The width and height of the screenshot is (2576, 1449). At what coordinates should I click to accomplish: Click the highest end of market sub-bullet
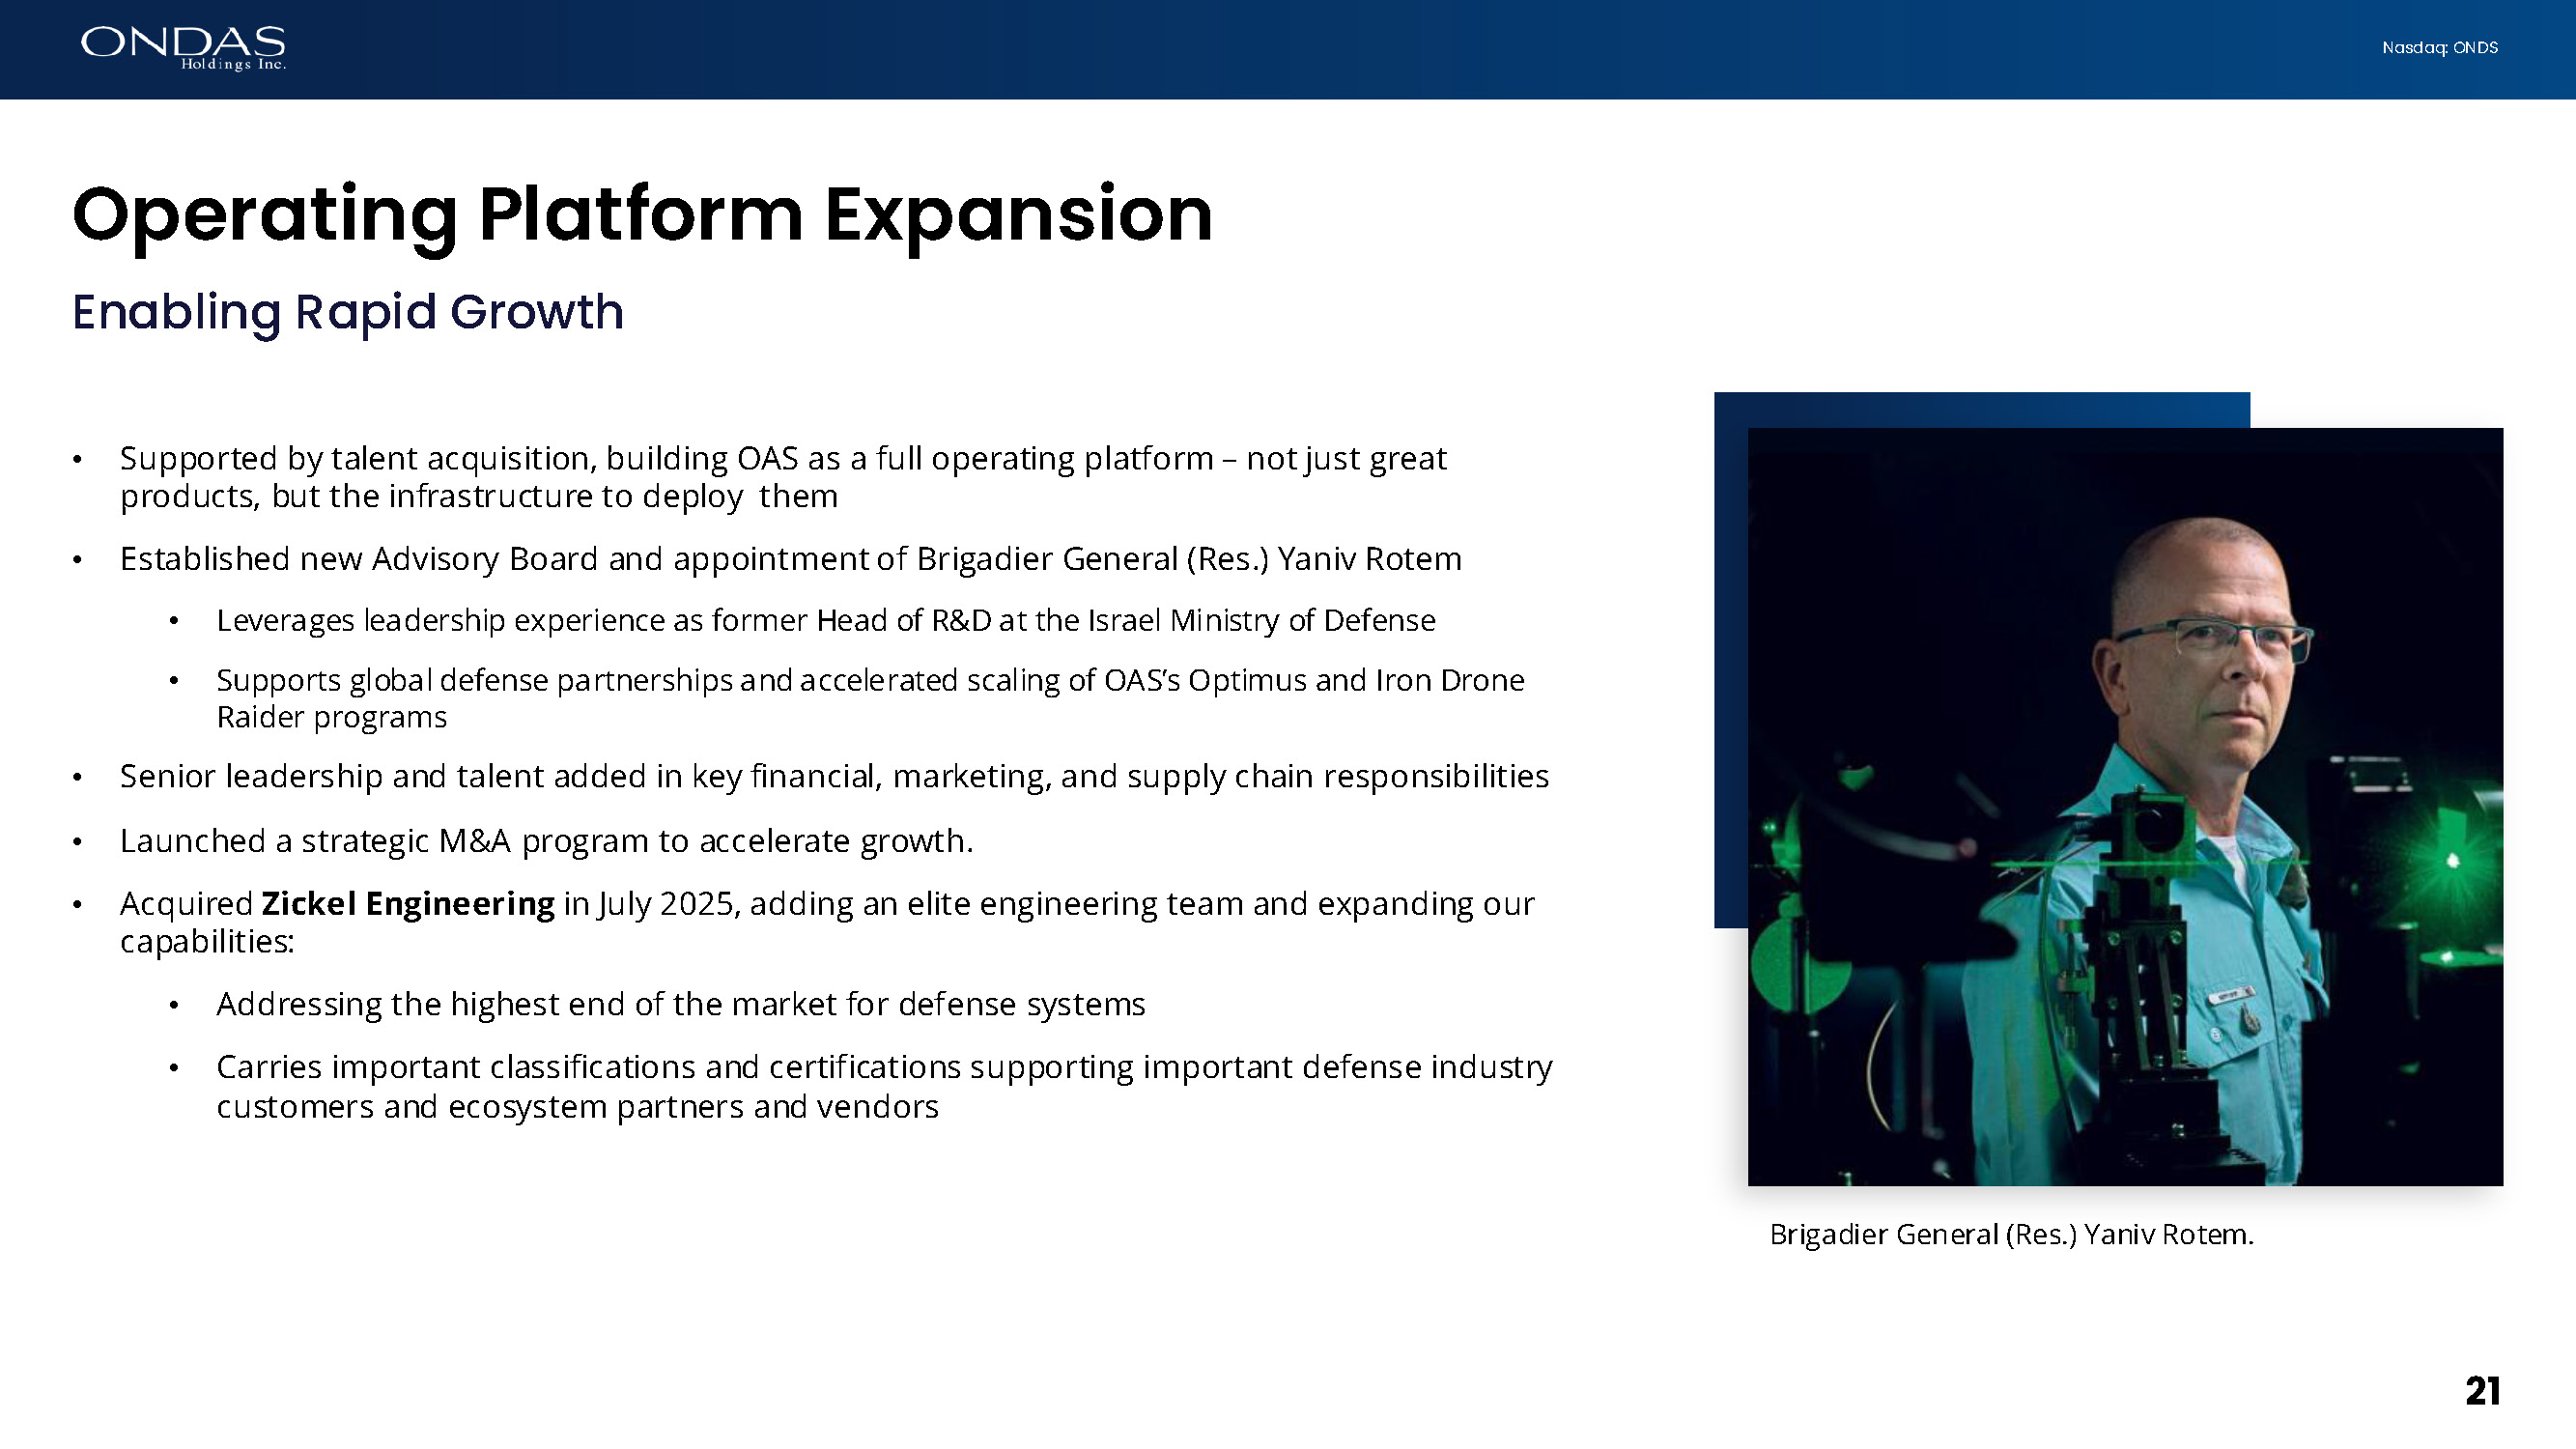point(680,1004)
